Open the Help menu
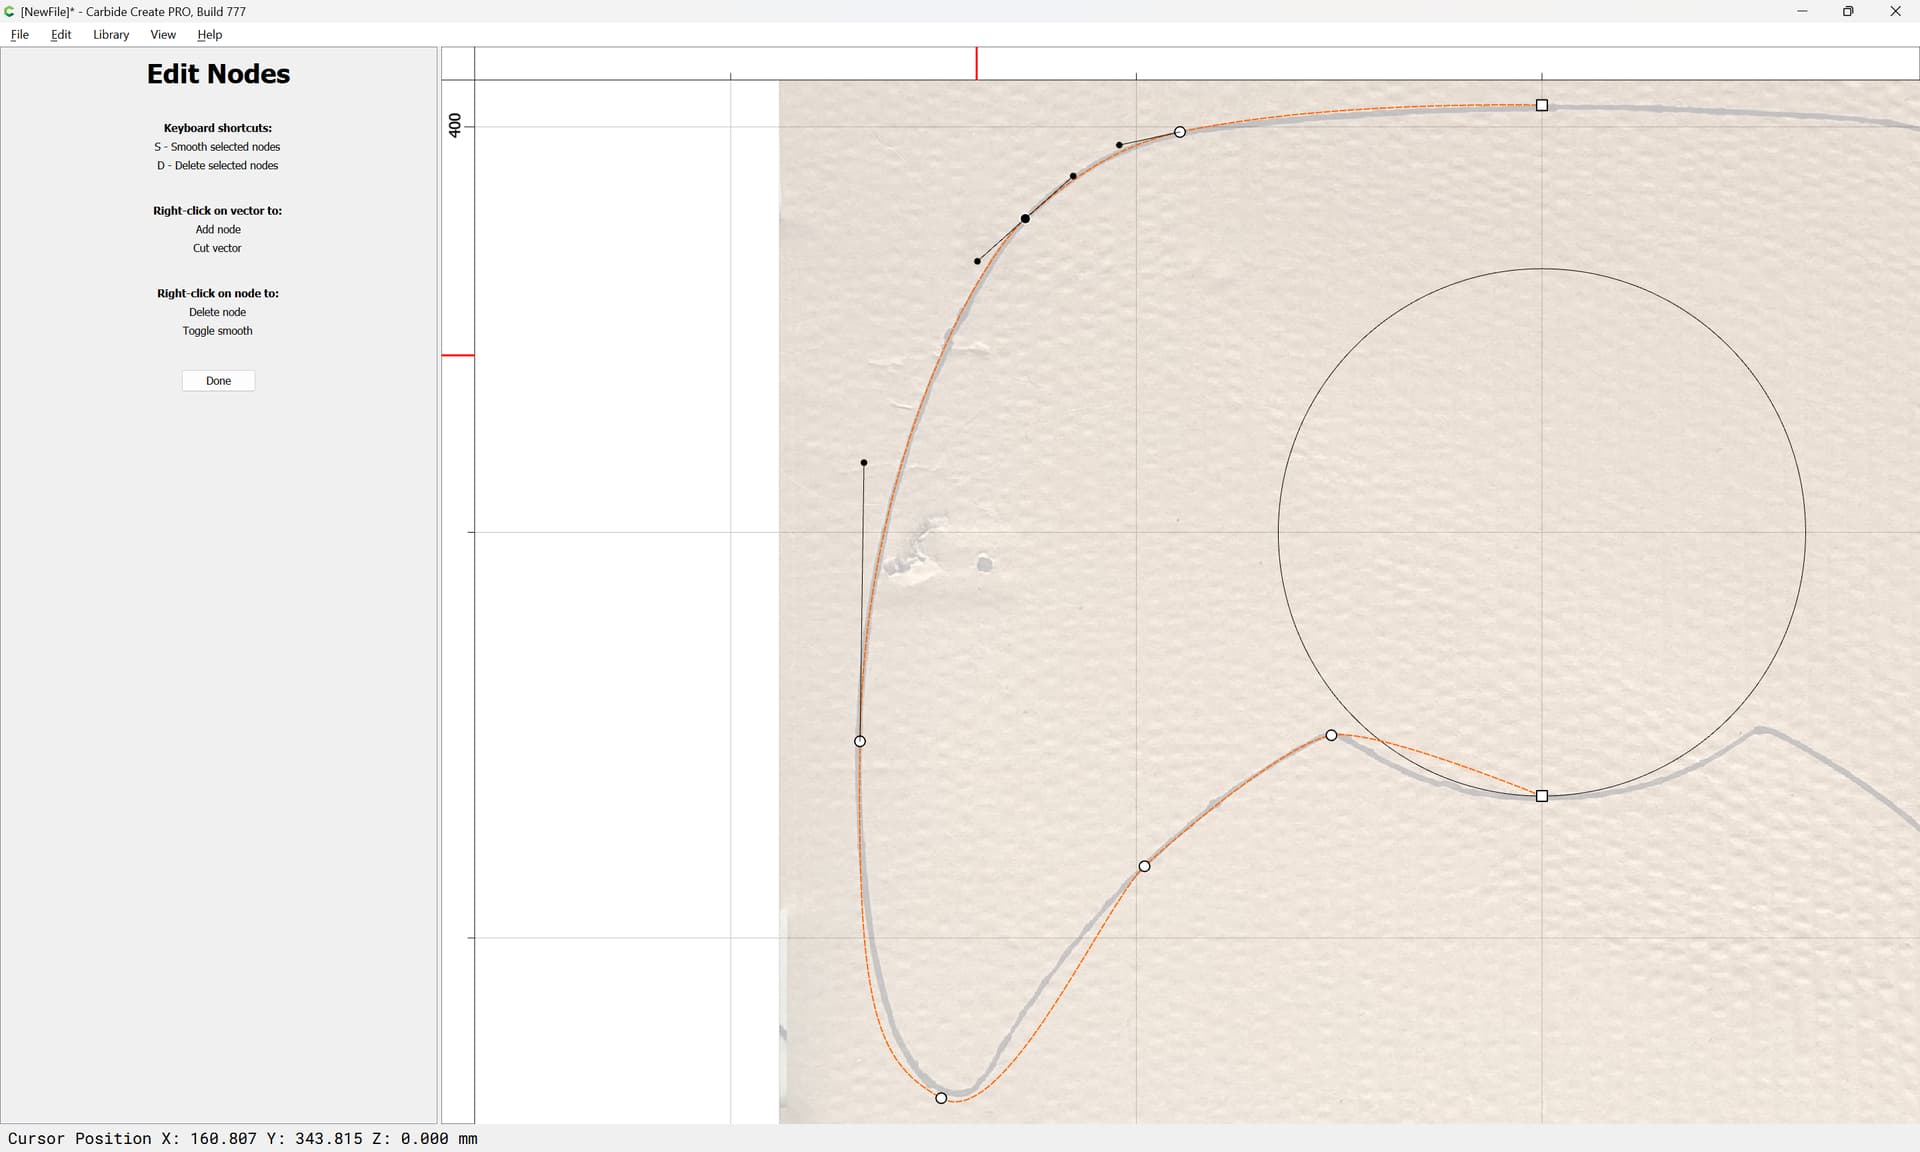The width and height of the screenshot is (1920, 1152). tap(209, 34)
